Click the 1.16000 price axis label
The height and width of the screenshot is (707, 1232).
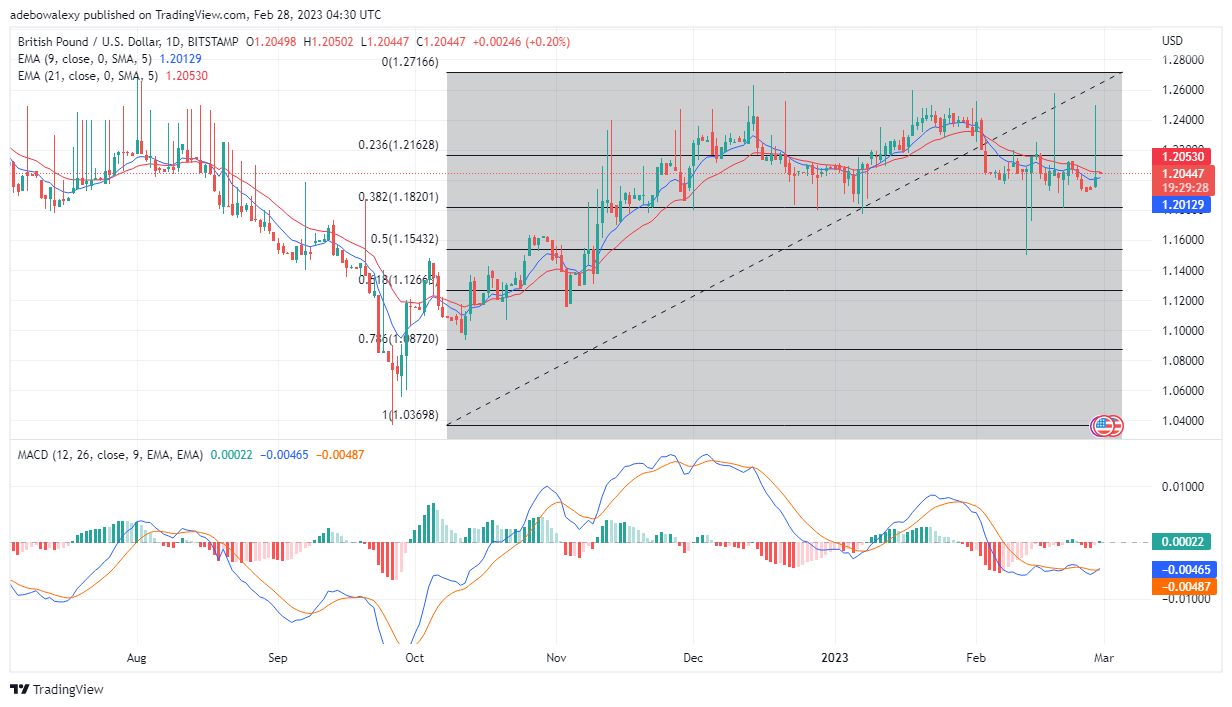click(x=1181, y=240)
